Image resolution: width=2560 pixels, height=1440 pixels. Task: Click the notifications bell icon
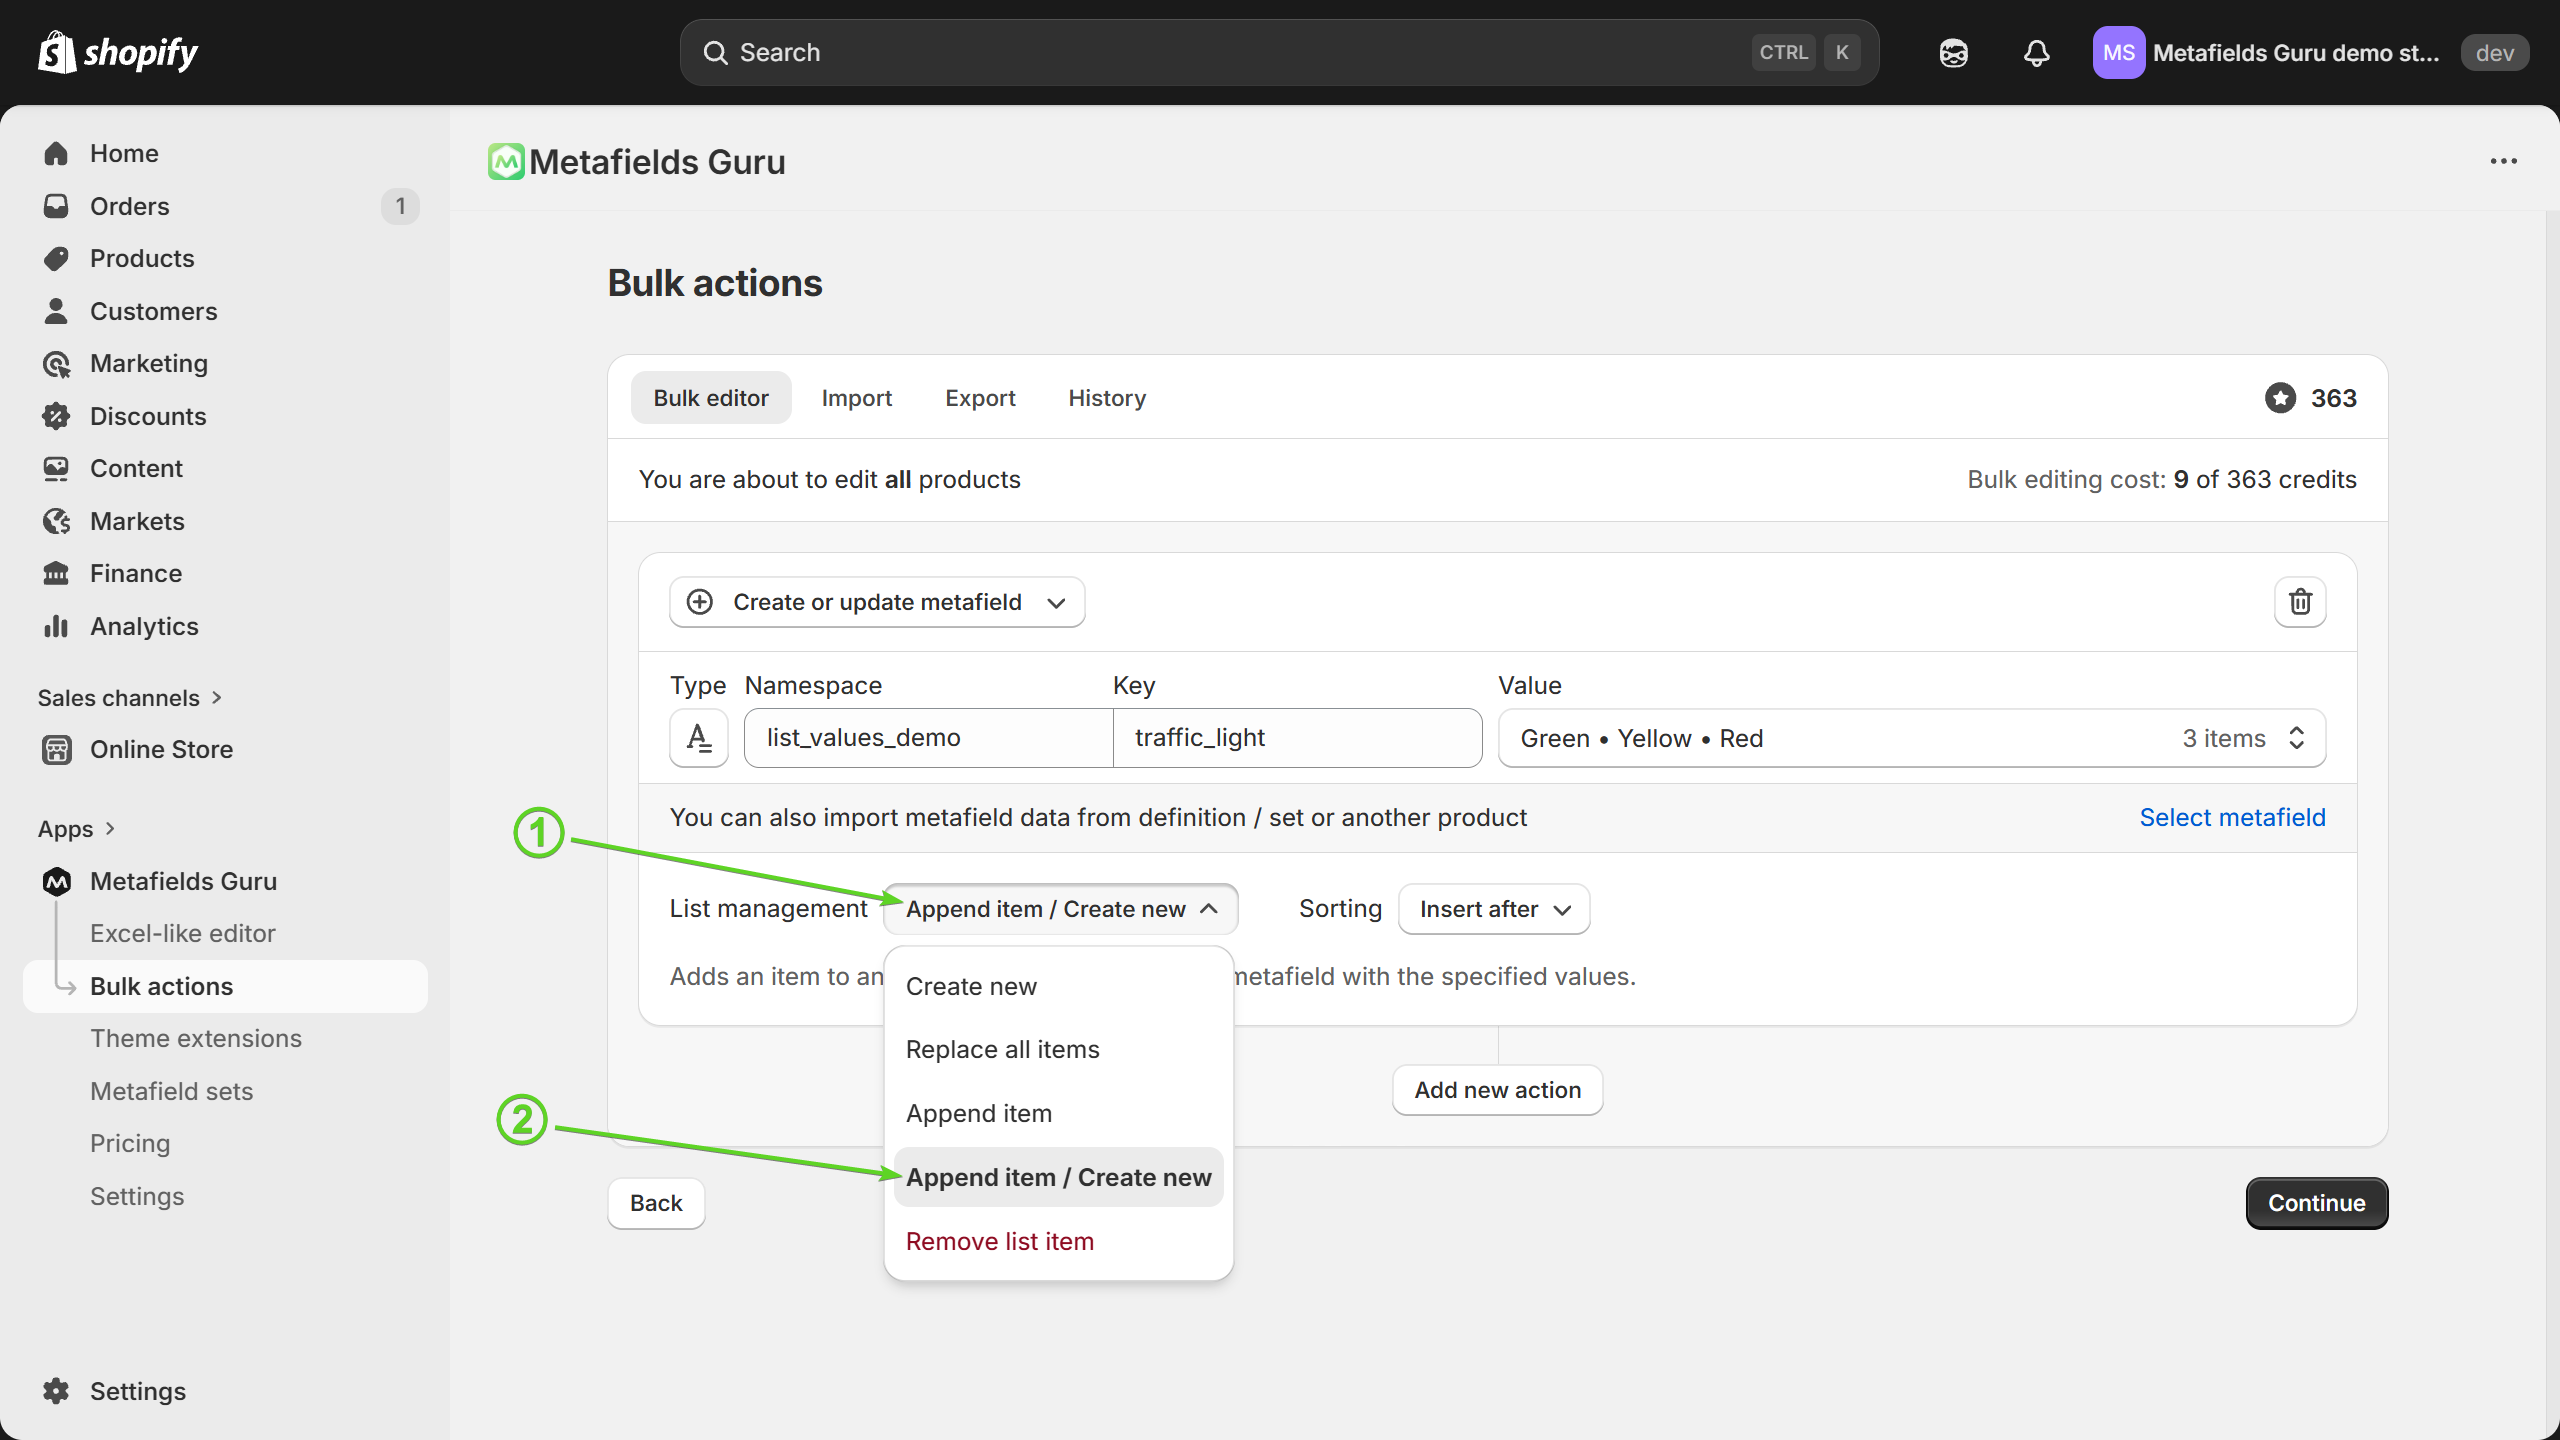tap(2036, 53)
